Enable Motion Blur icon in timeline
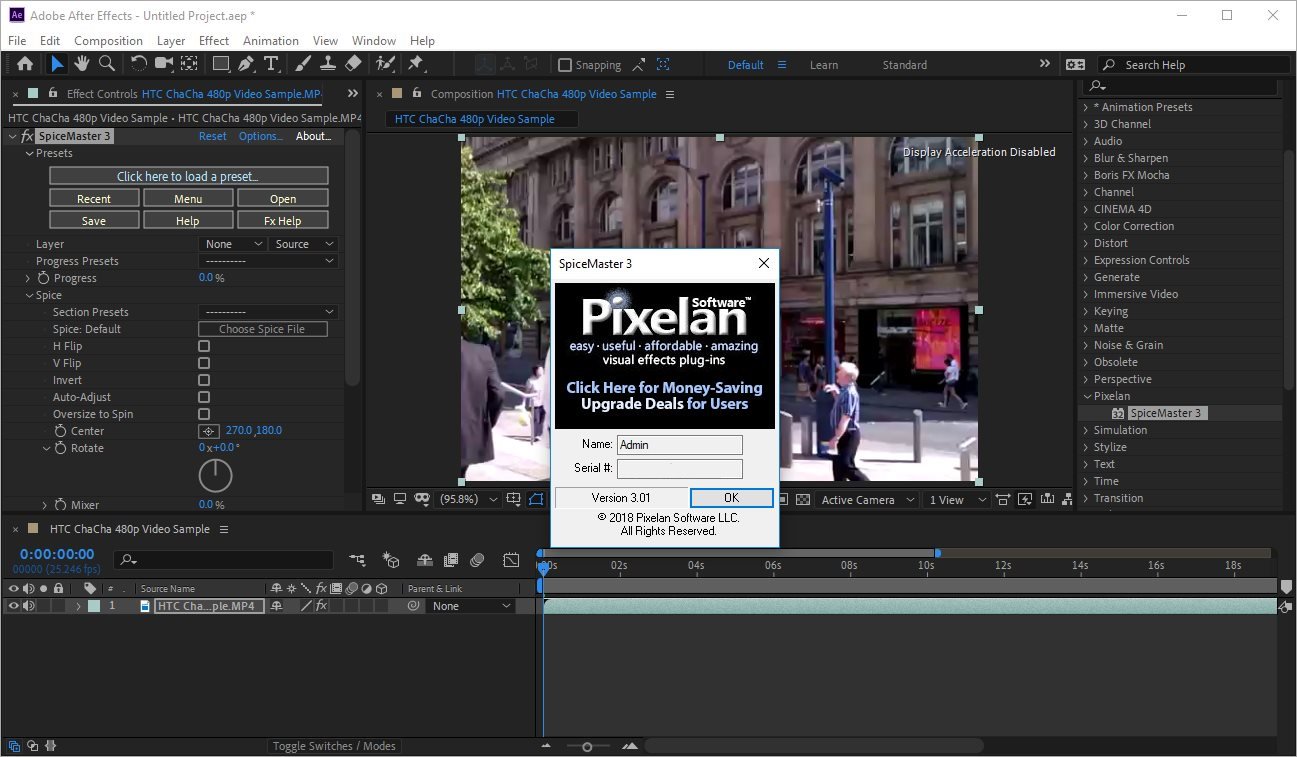 [x=477, y=560]
